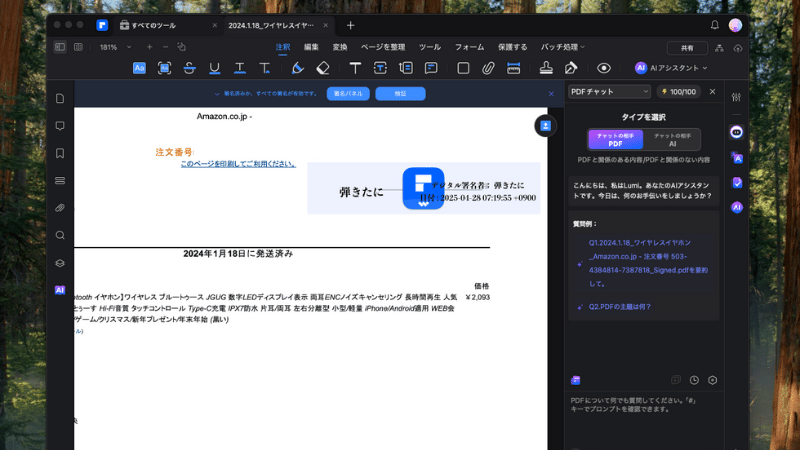The image size is (800, 450).
Task: Open layers panel in left sidebar
Action: pyautogui.click(x=60, y=263)
